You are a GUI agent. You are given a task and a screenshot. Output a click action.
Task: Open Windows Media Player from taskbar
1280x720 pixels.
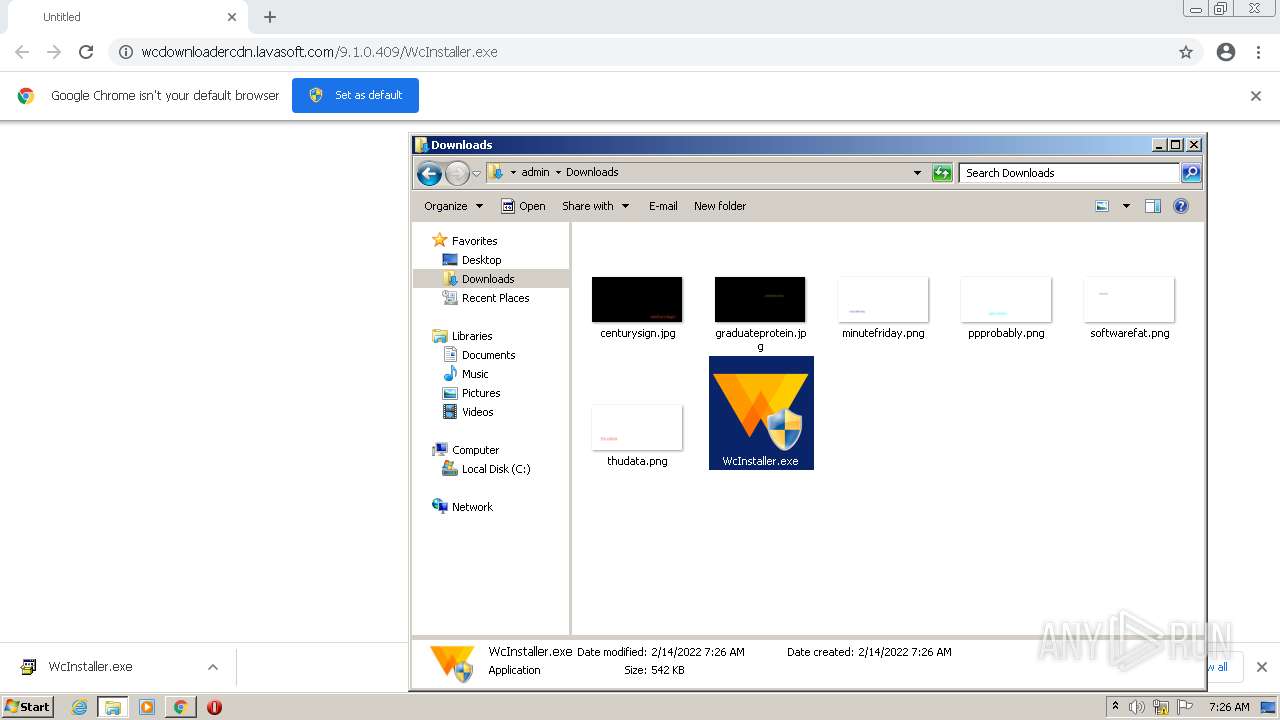[x=147, y=707]
